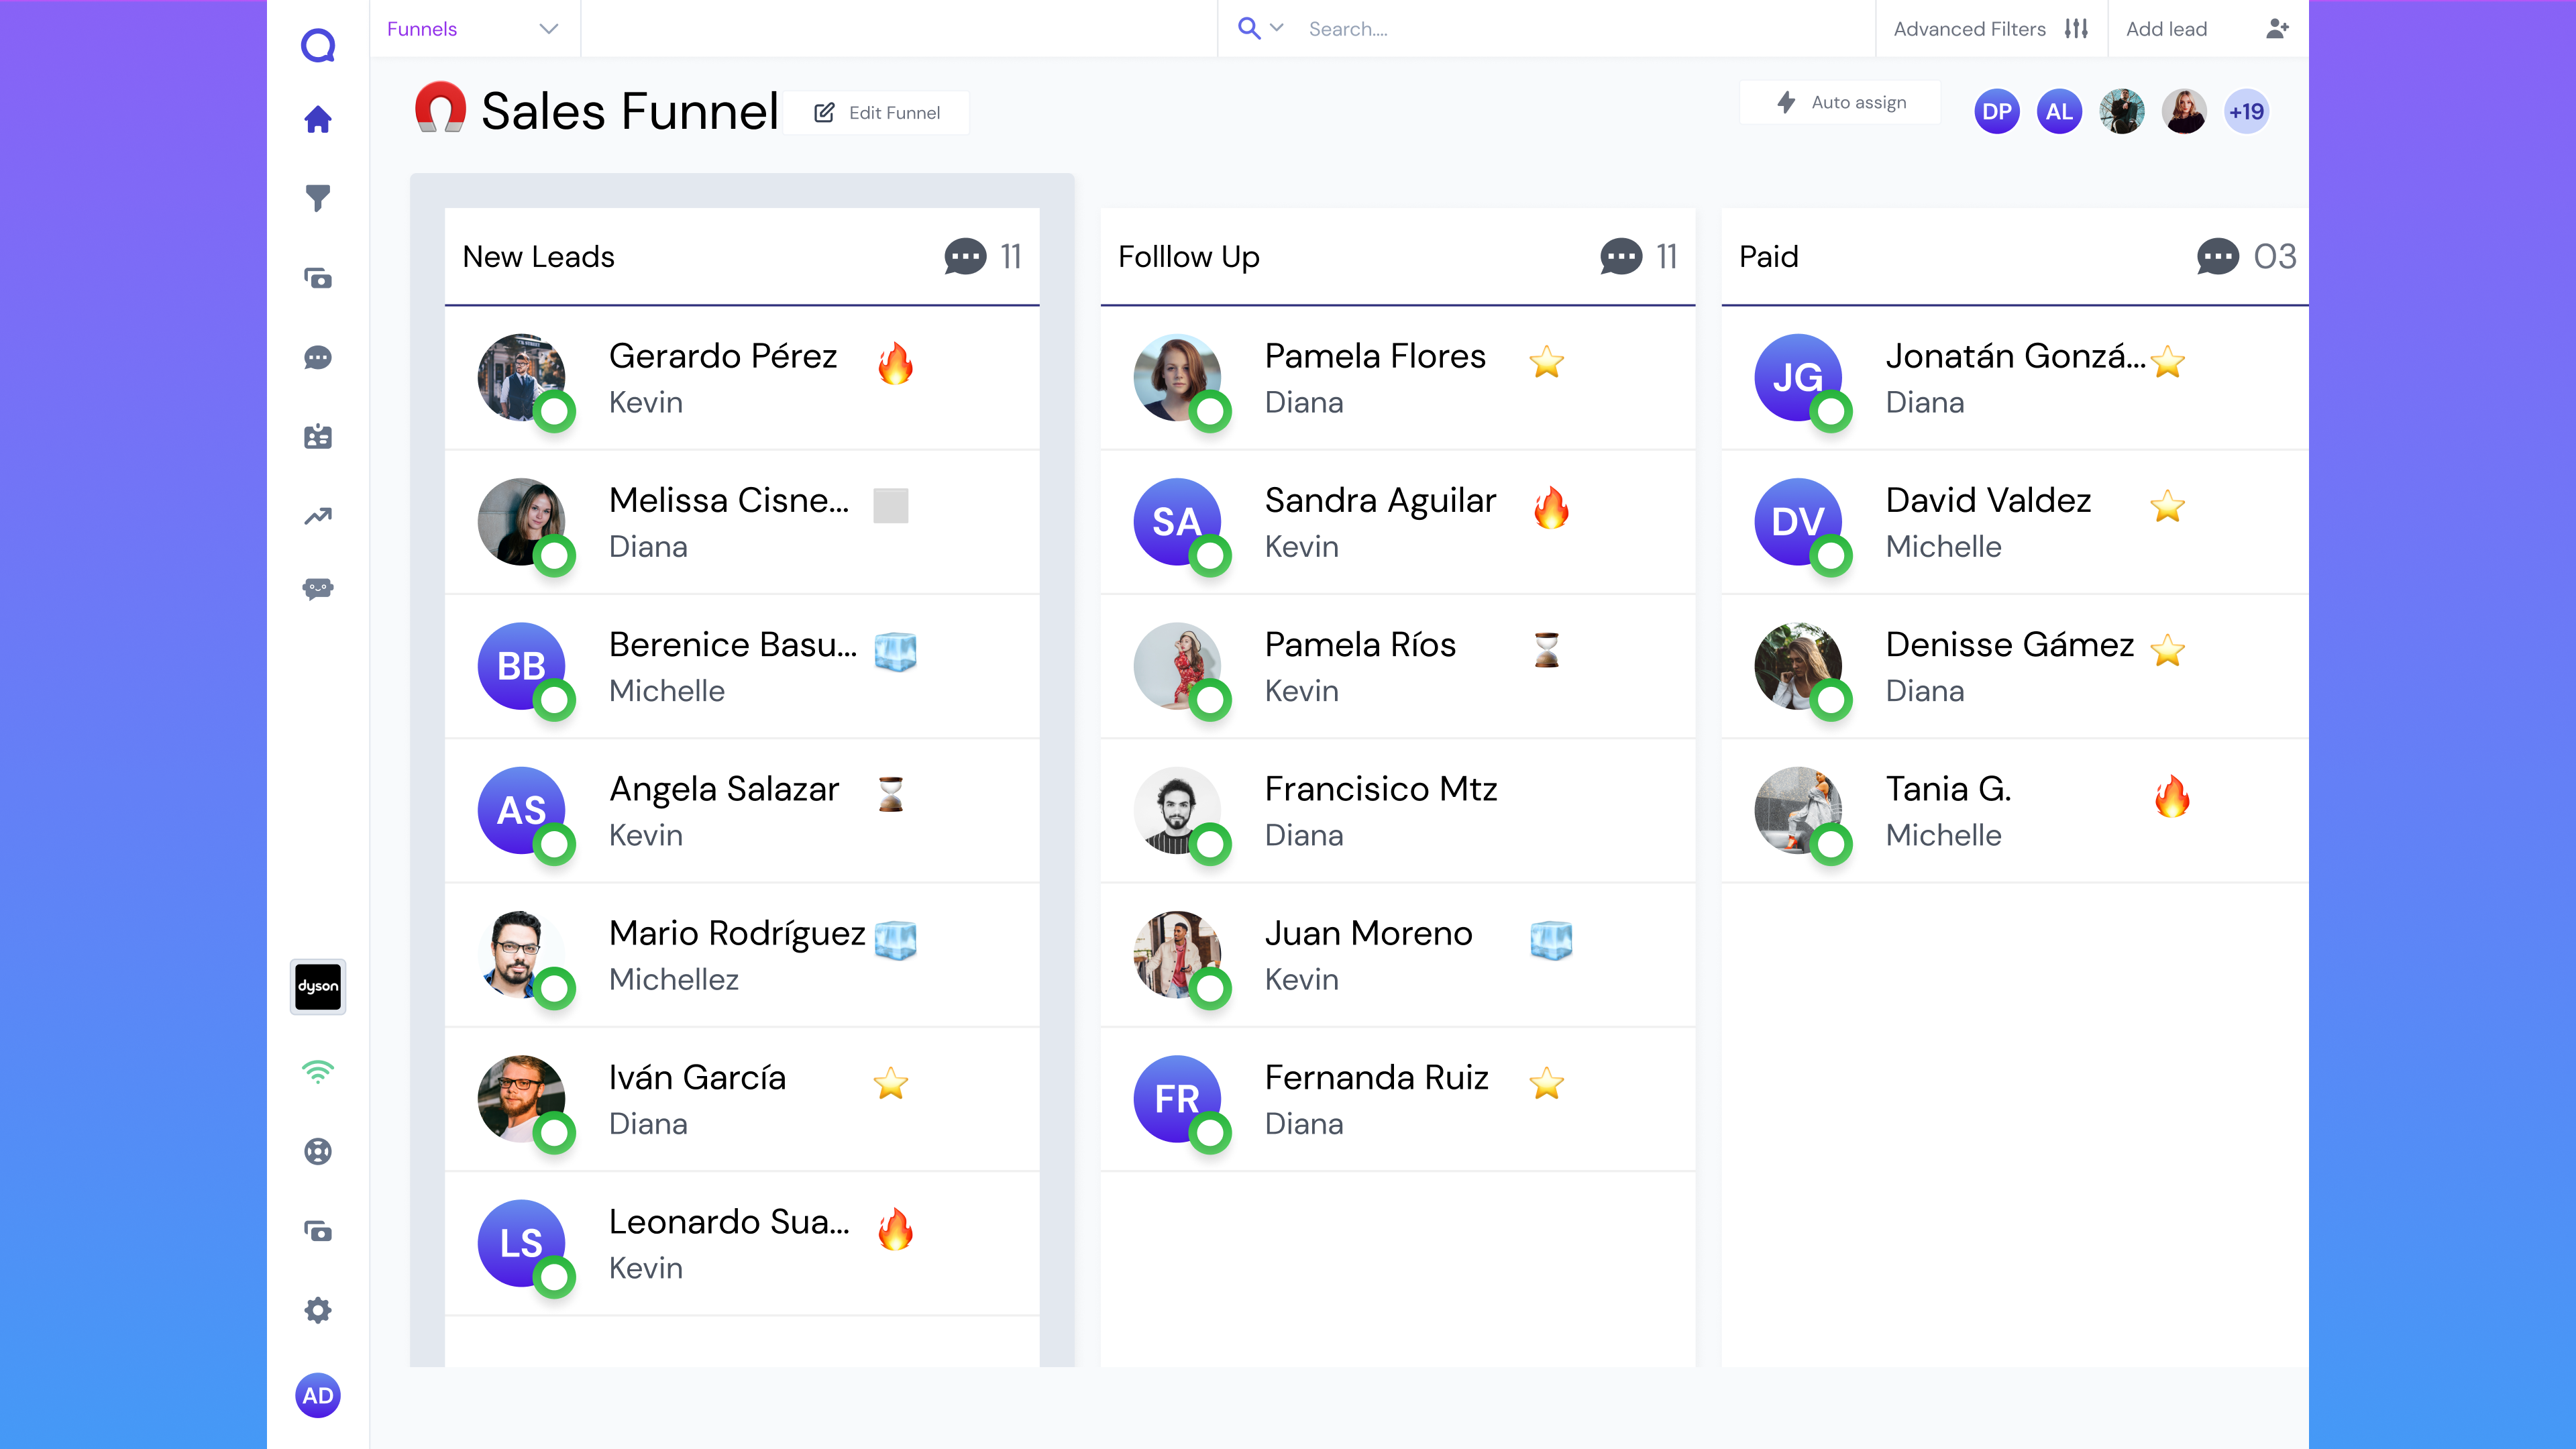Open the settings gear in sidebar
The width and height of the screenshot is (2576, 1449).
point(318,1310)
